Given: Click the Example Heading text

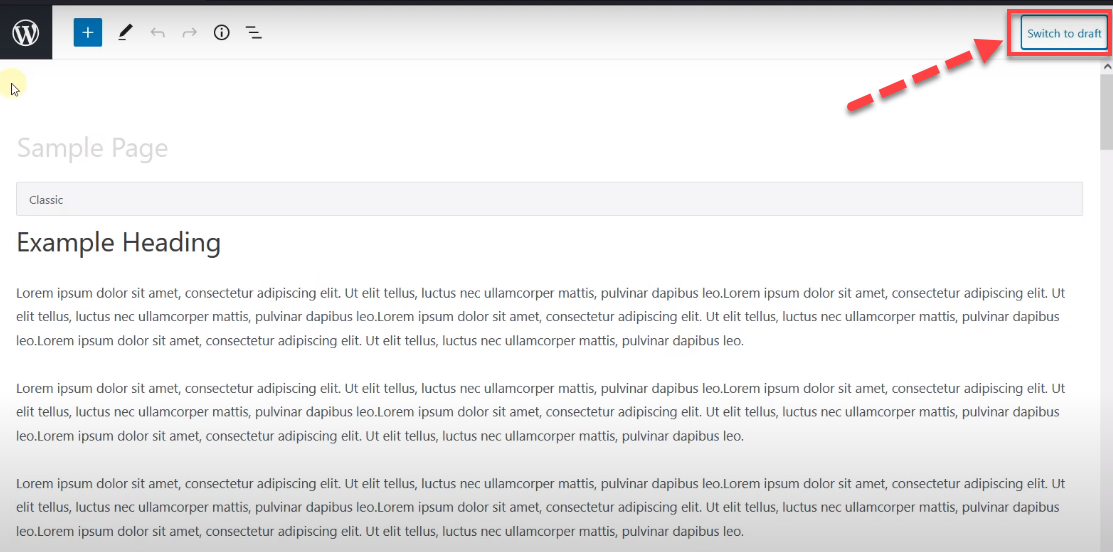Looking at the screenshot, I should (x=119, y=243).
